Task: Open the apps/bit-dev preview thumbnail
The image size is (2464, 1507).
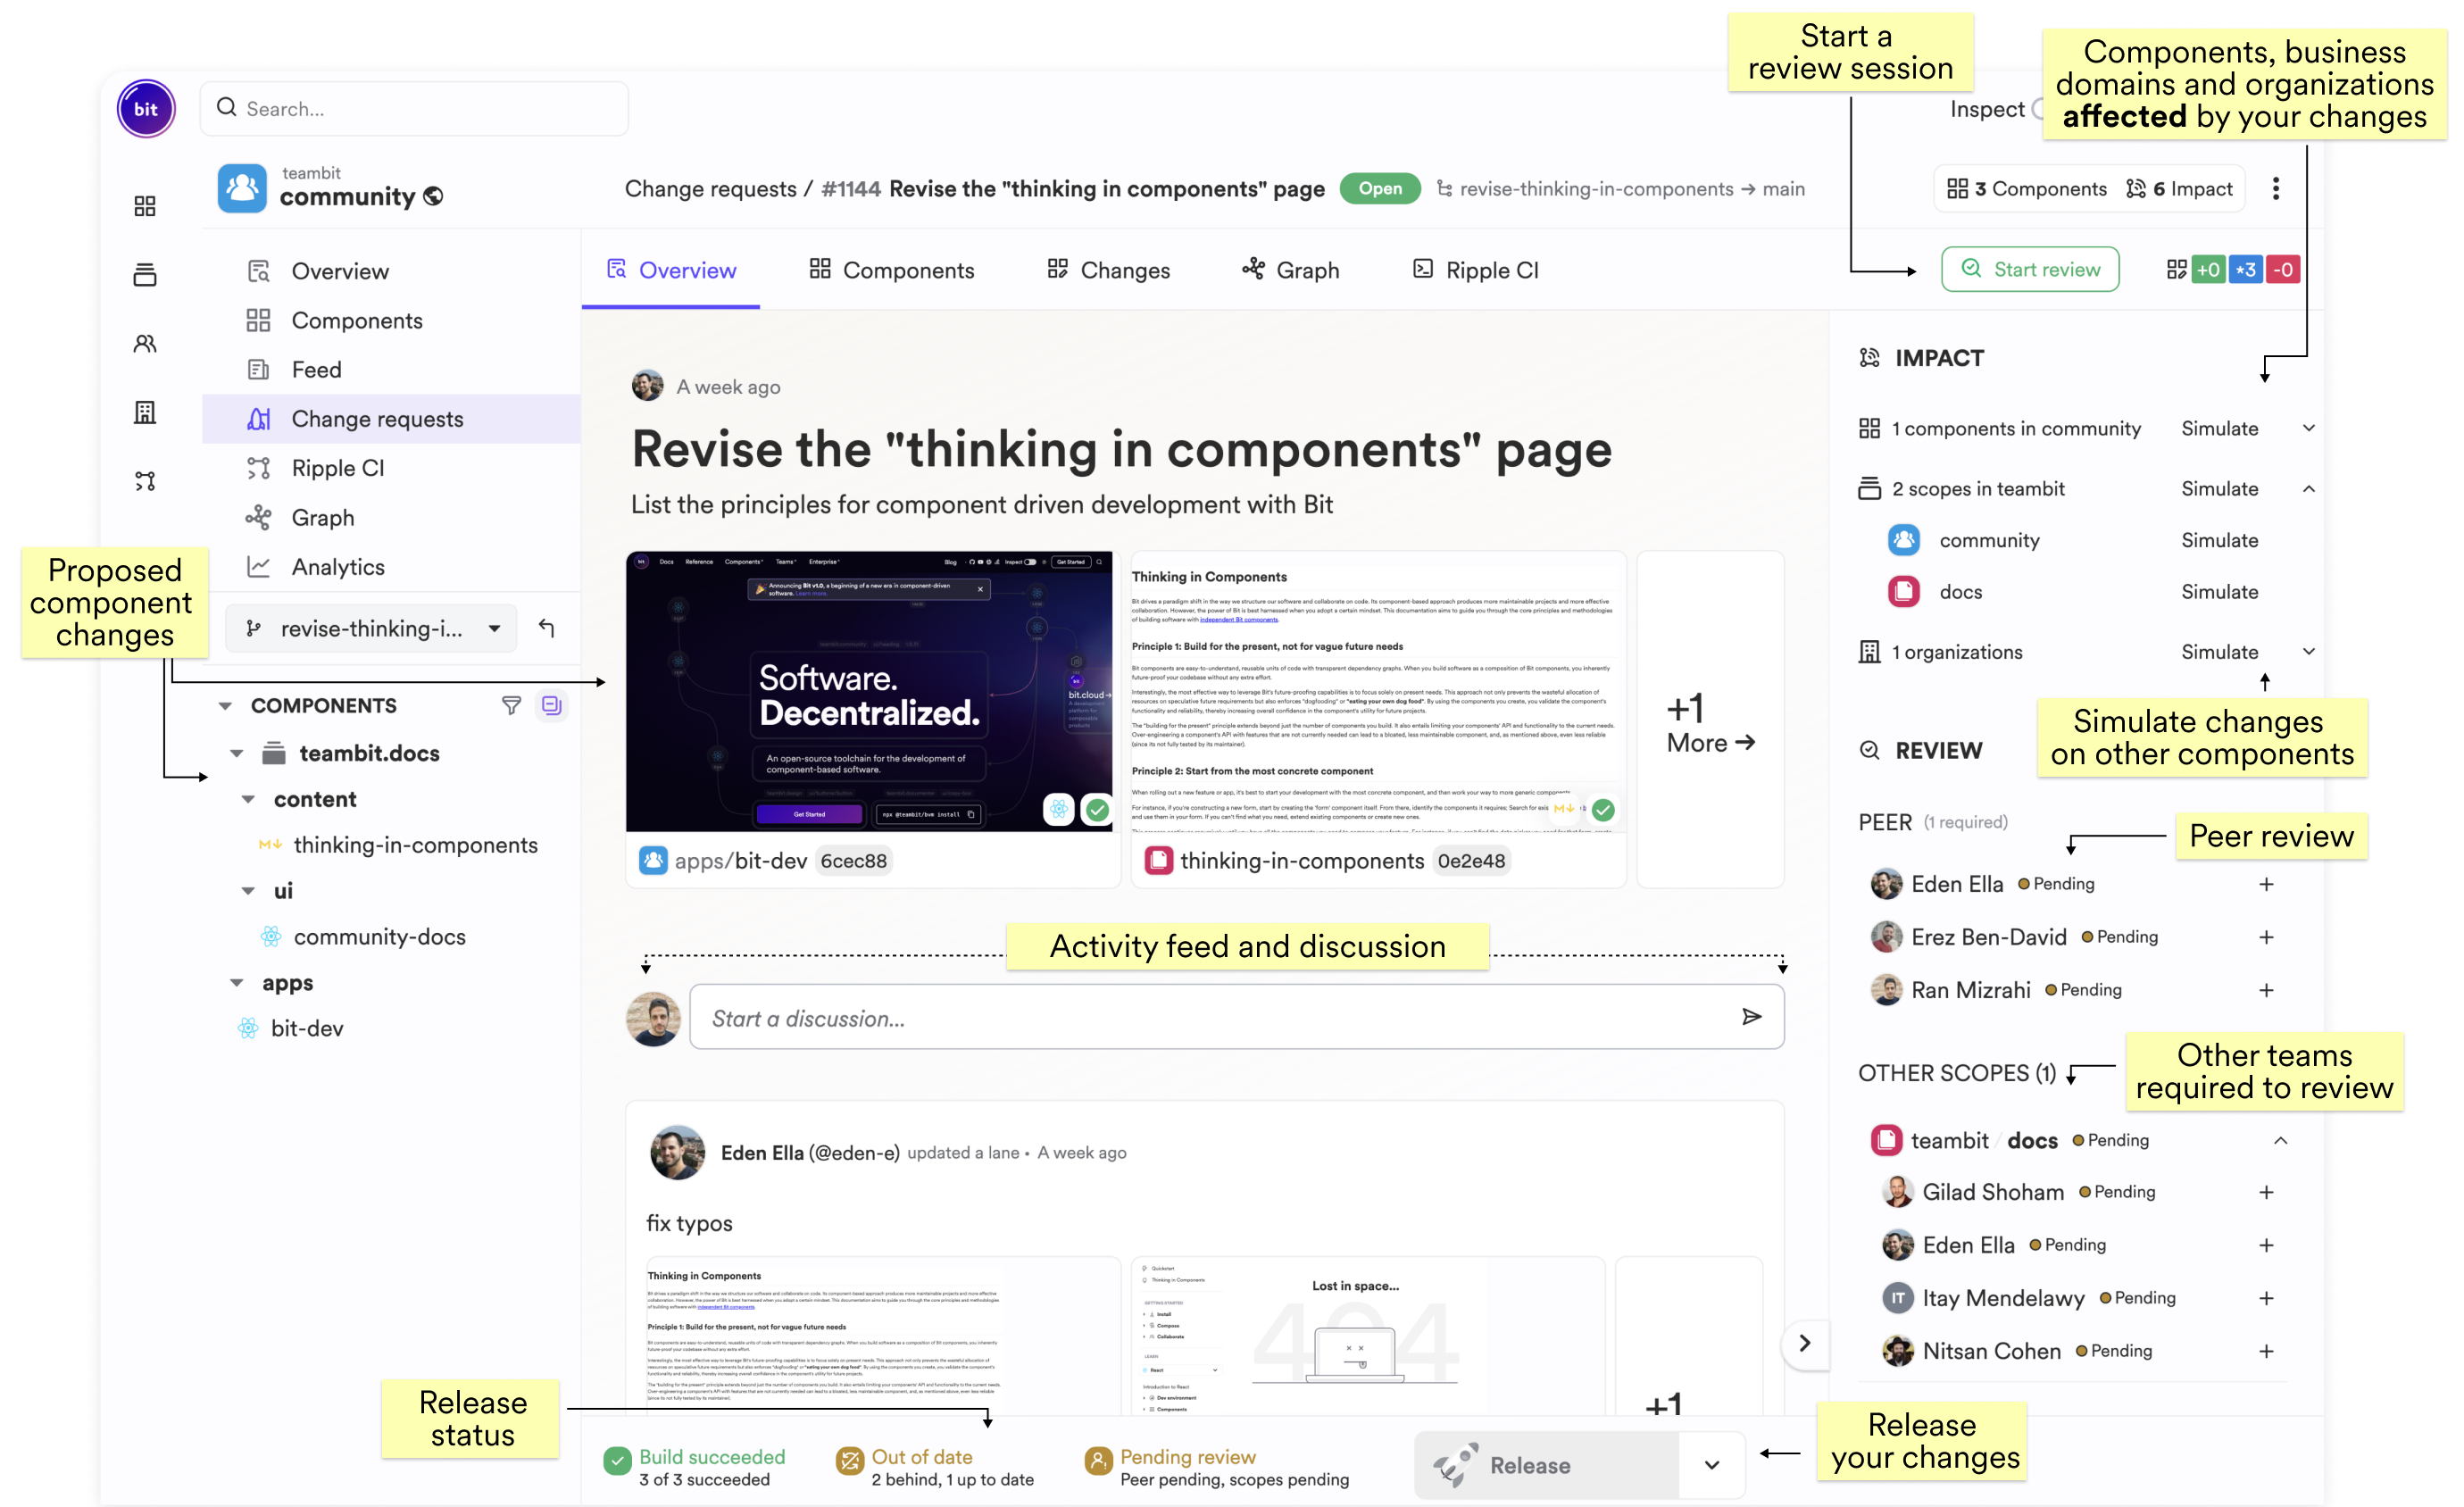Action: point(869,692)
